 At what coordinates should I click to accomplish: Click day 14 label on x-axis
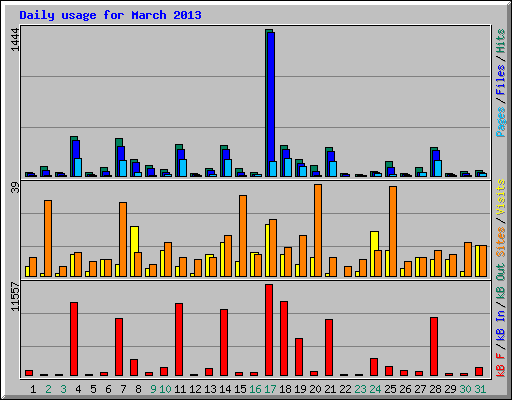(x=225, y=389)
